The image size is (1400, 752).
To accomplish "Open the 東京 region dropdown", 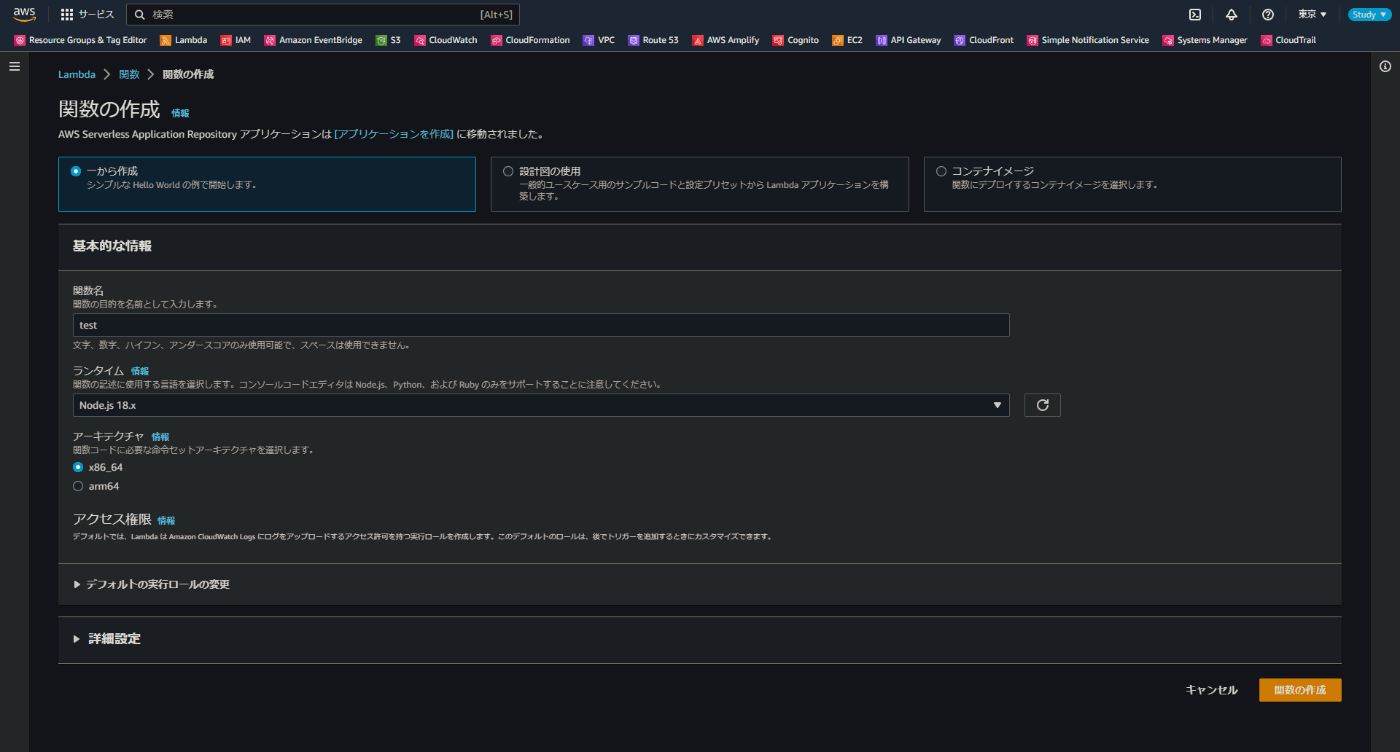I will pos(1312,15).
